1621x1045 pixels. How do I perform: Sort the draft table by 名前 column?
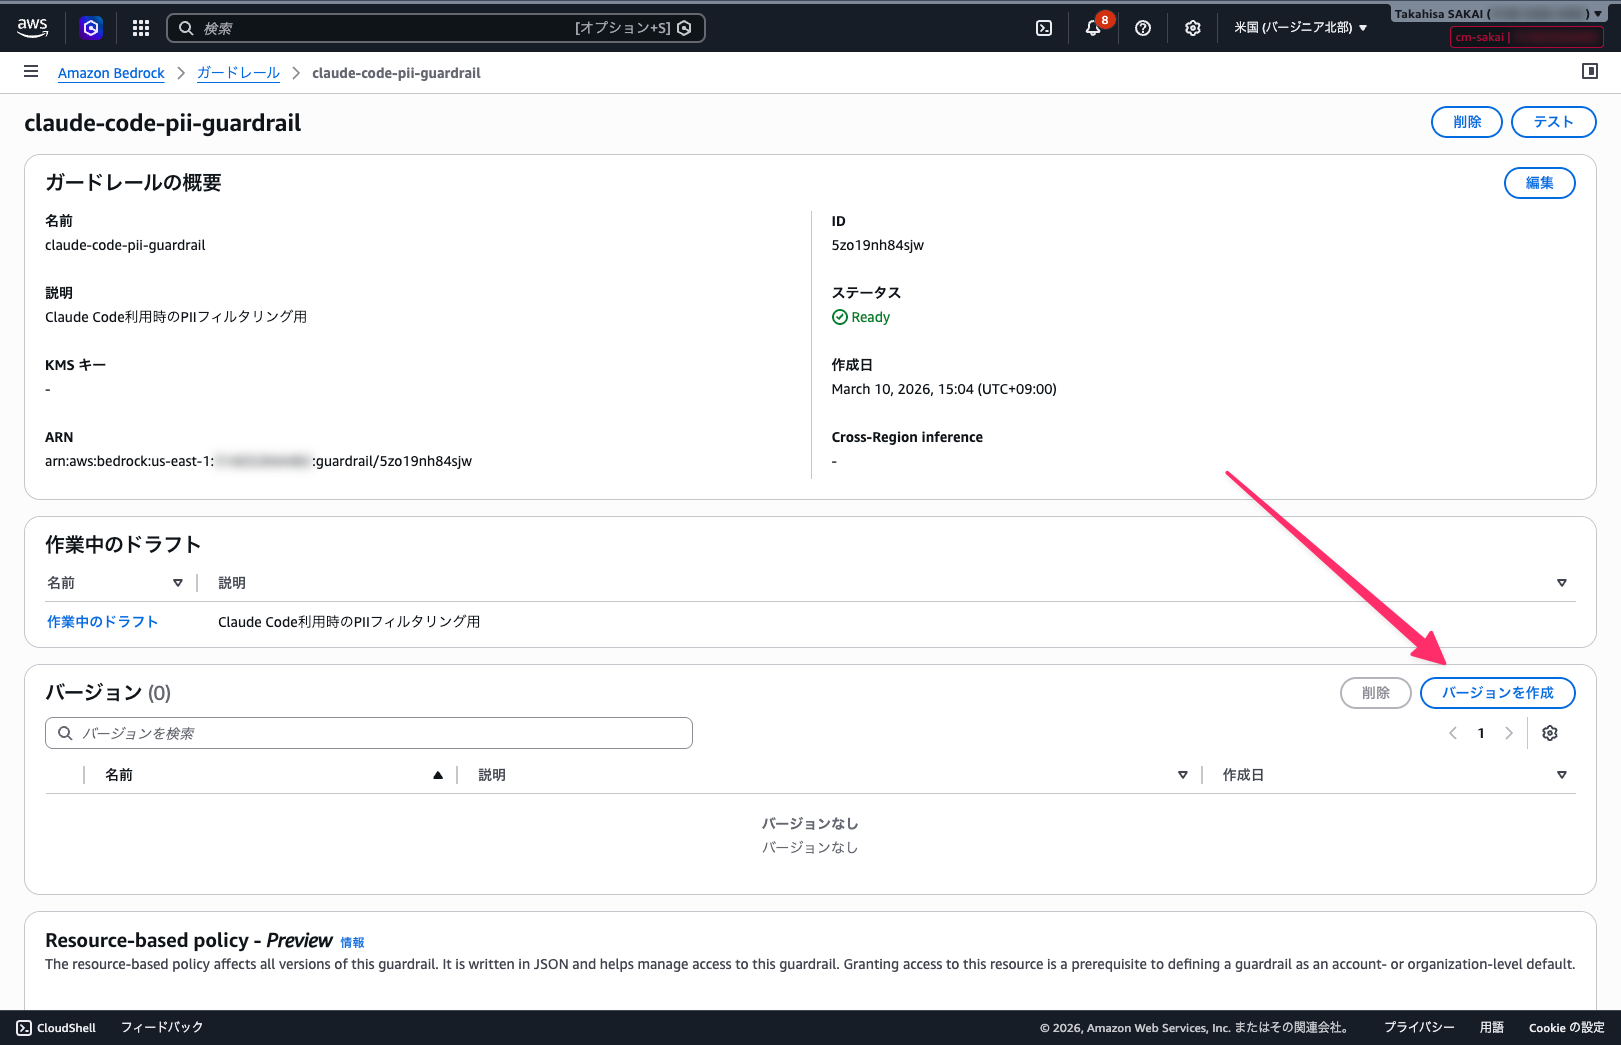point(177,583)
